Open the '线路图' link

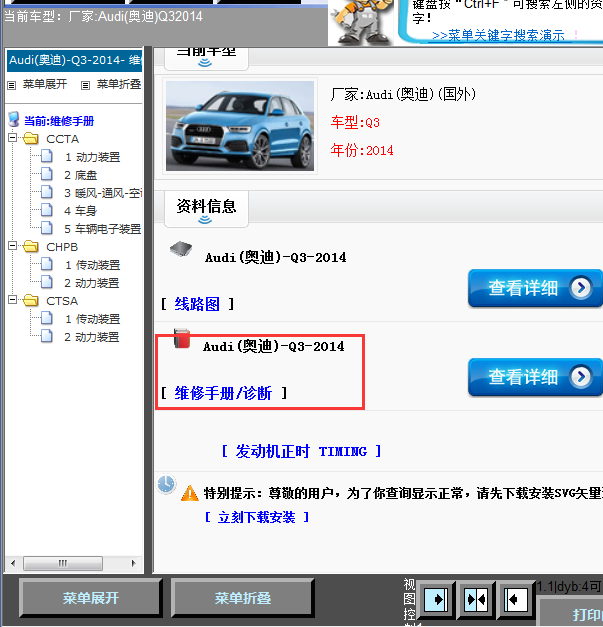coord(197,304)
